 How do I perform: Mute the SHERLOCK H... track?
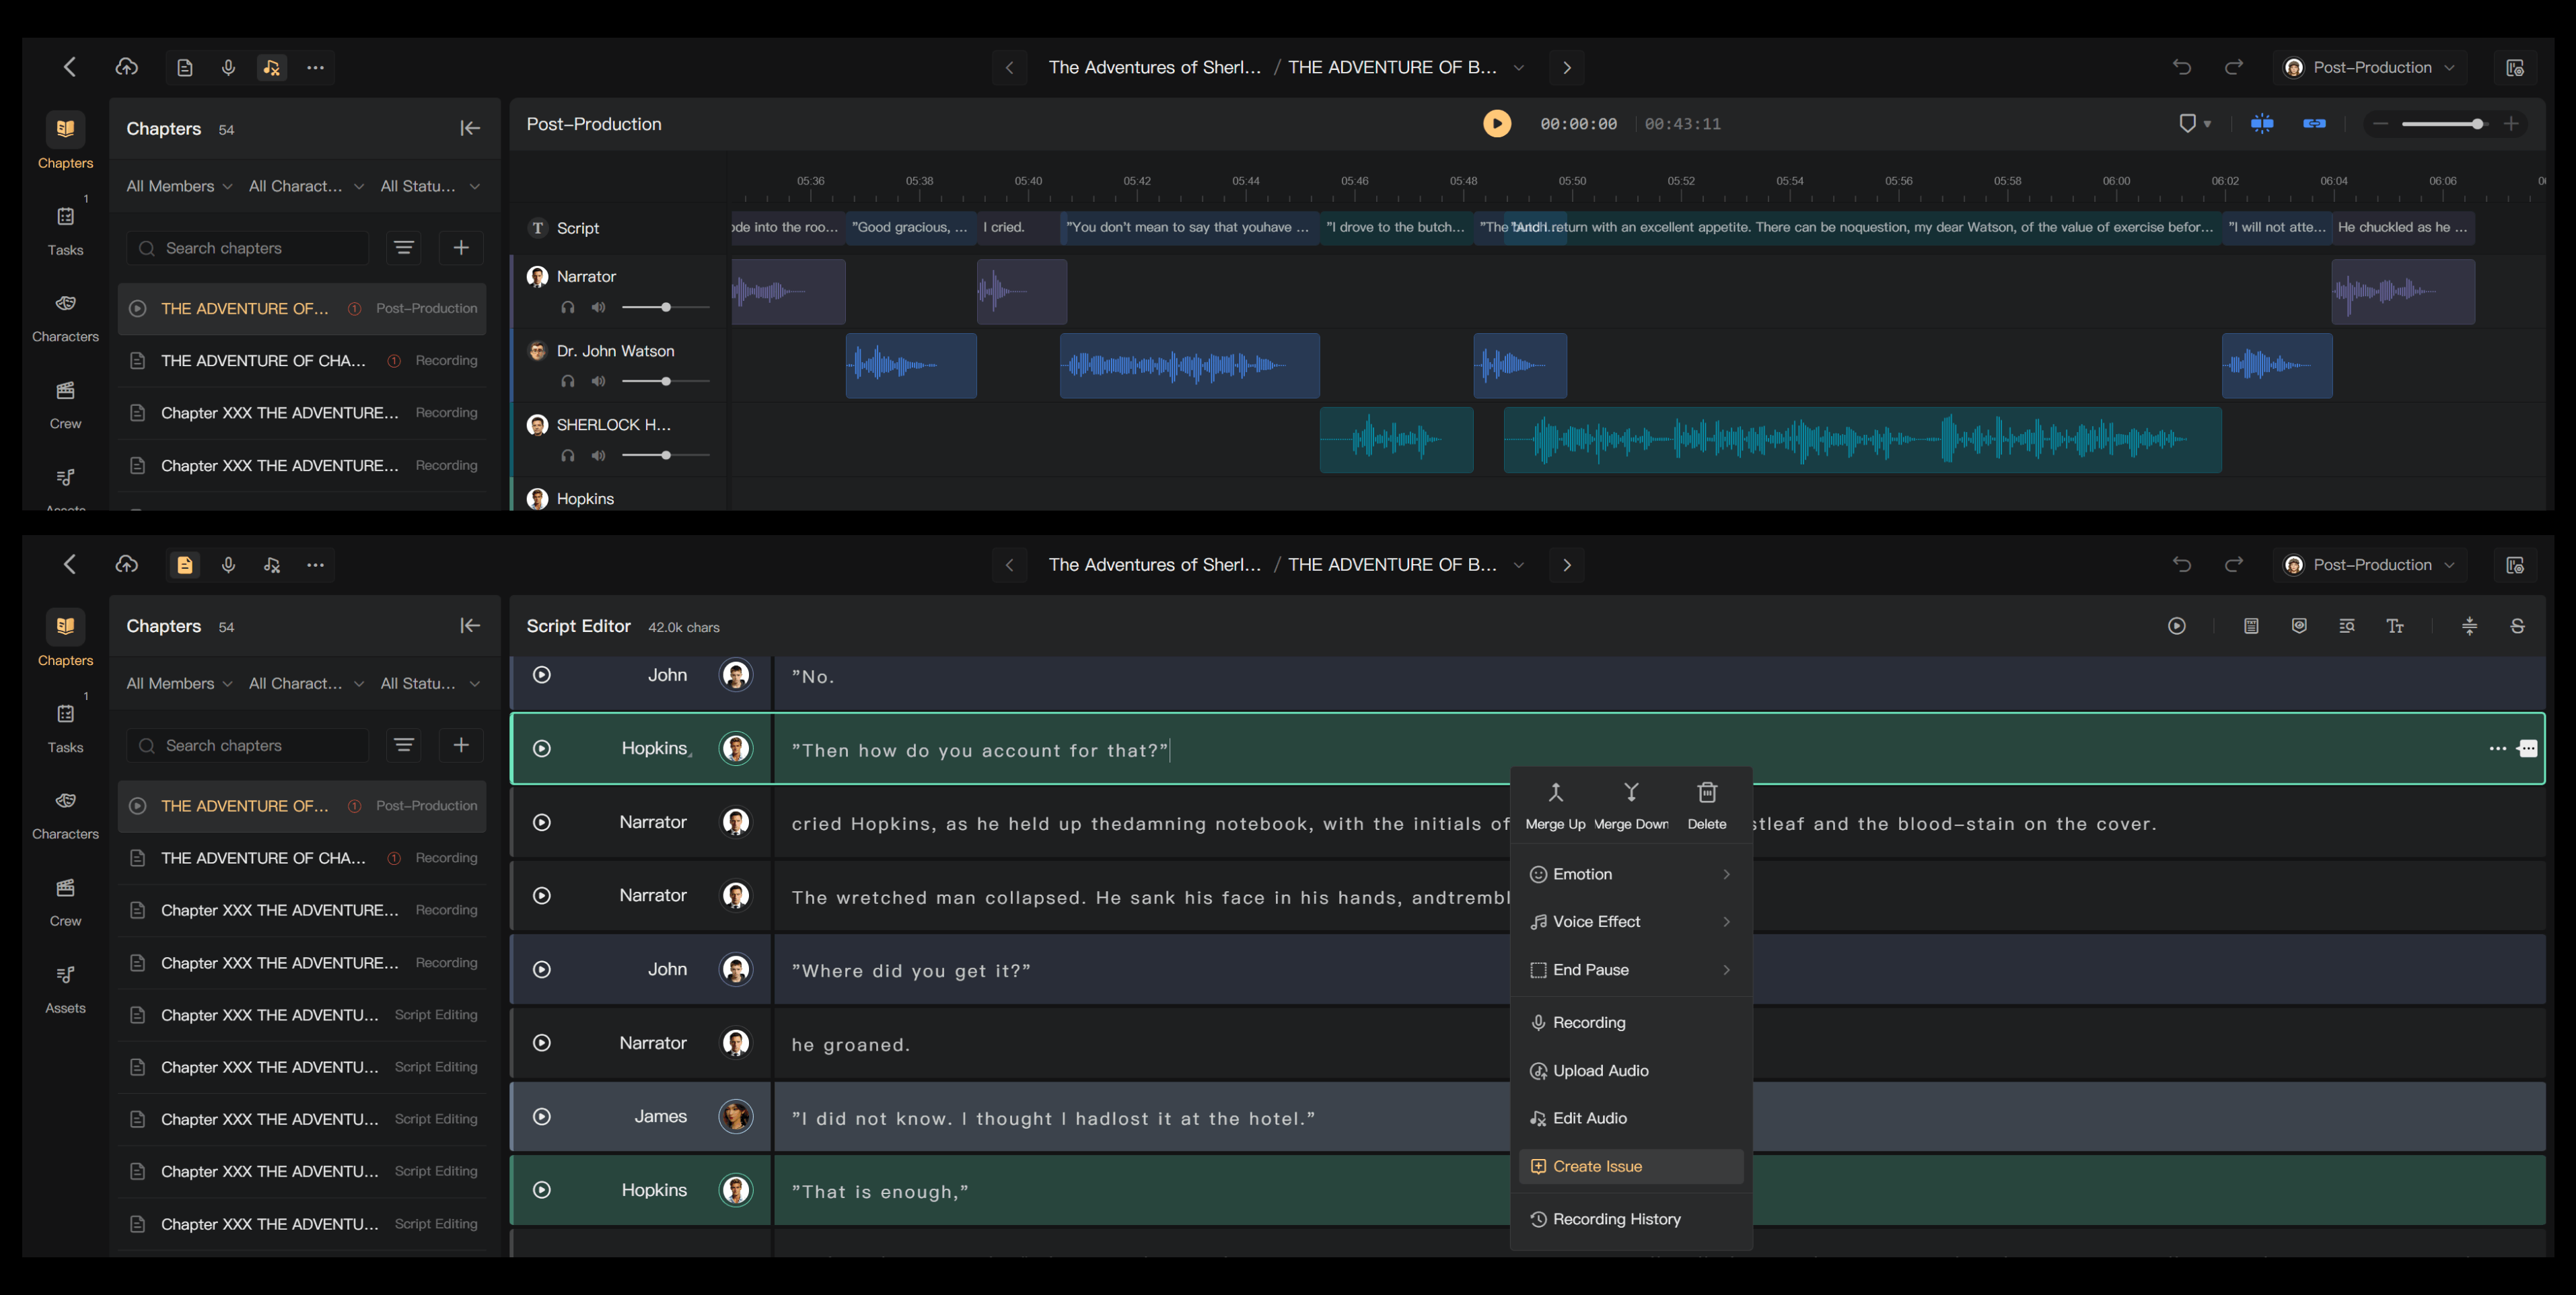(x=598, y=455)
